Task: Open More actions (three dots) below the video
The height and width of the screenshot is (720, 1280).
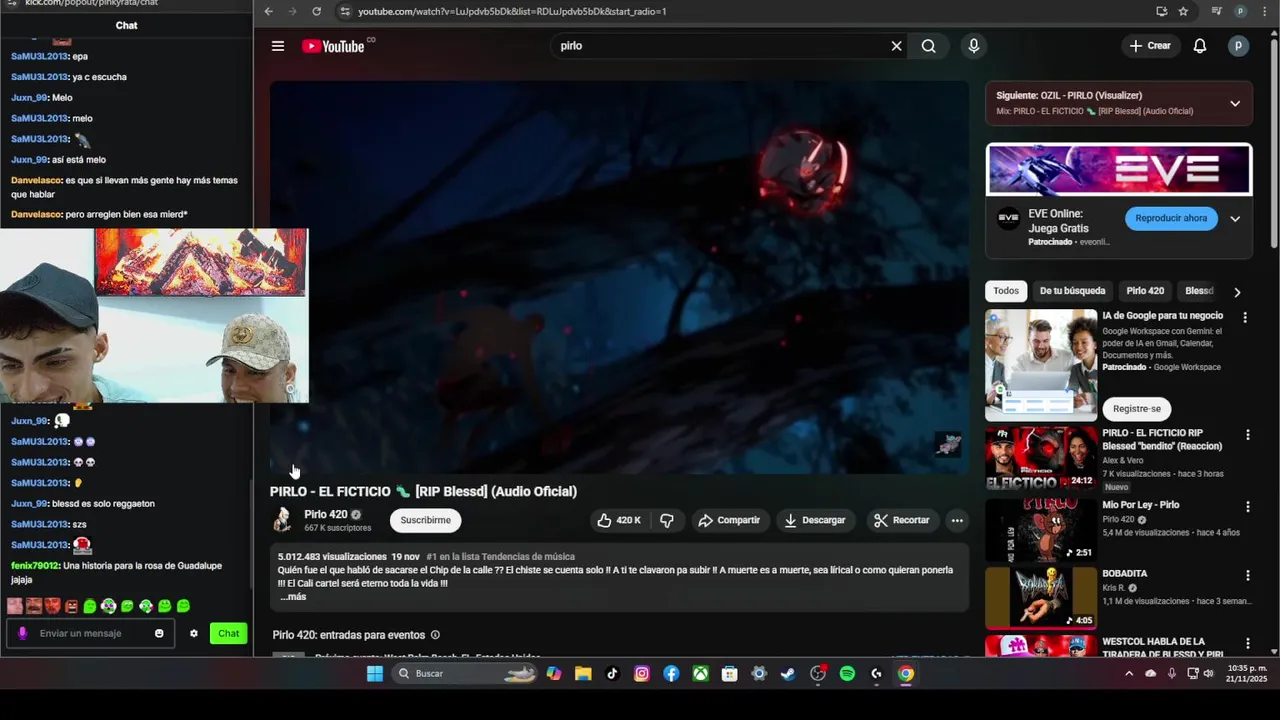Action: point(957,520)
